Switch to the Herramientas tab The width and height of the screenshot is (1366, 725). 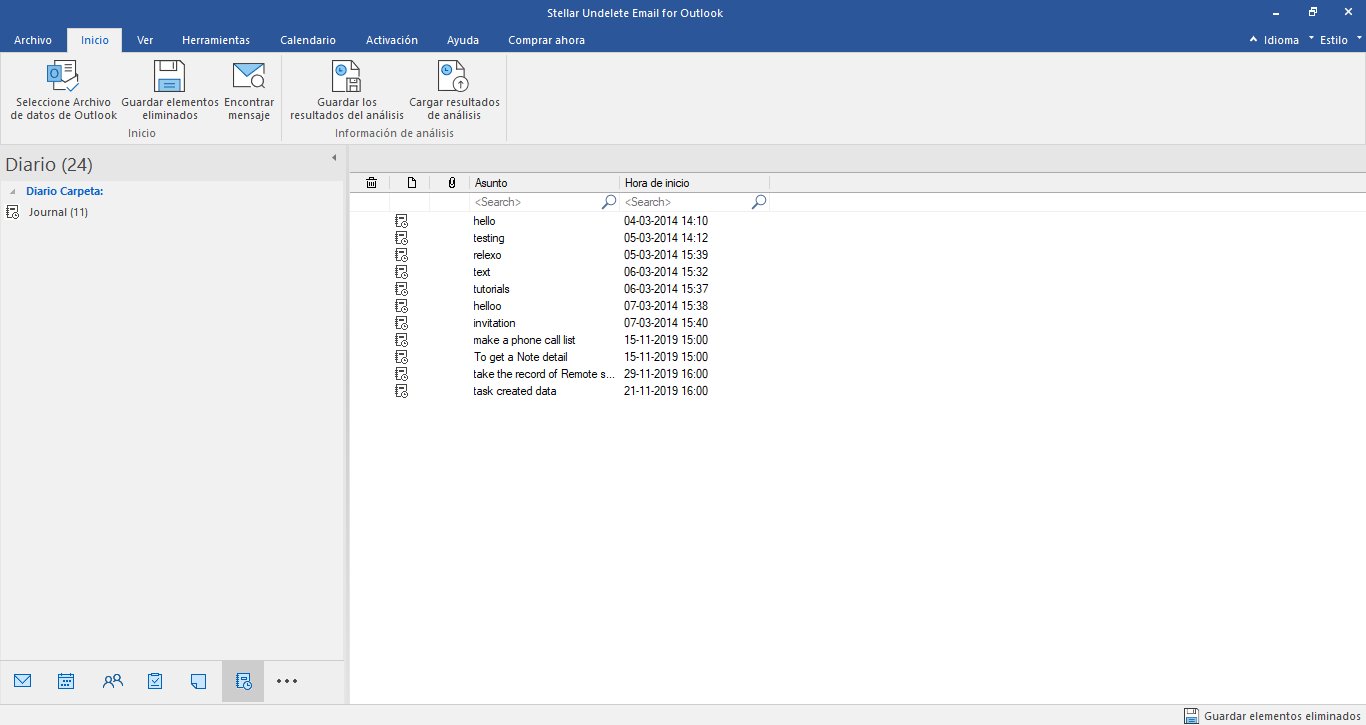216,40
